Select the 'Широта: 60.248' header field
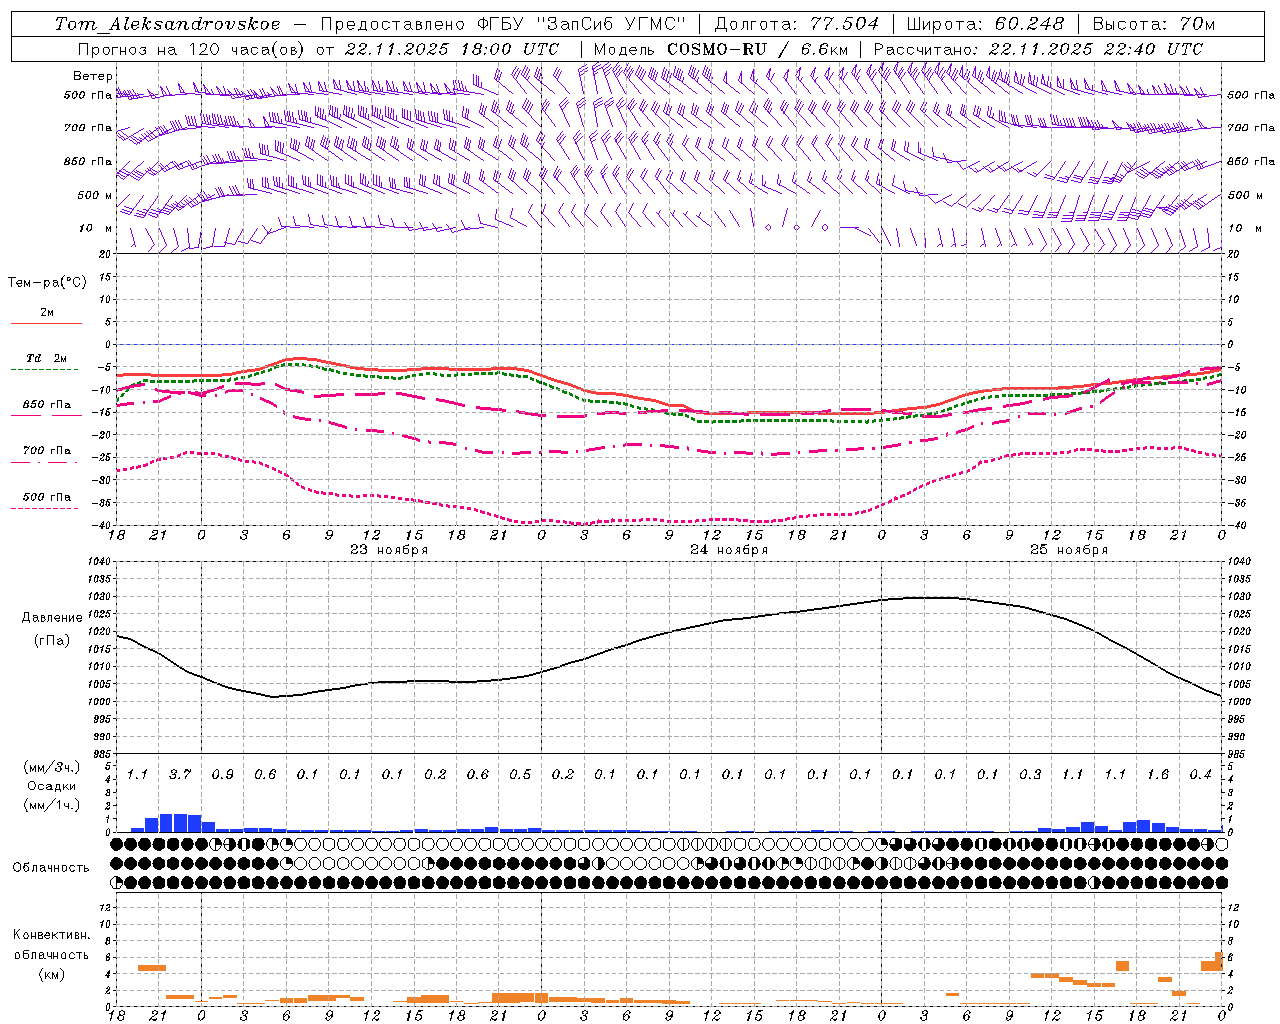 pyautogui.click(x=985, y=24)
